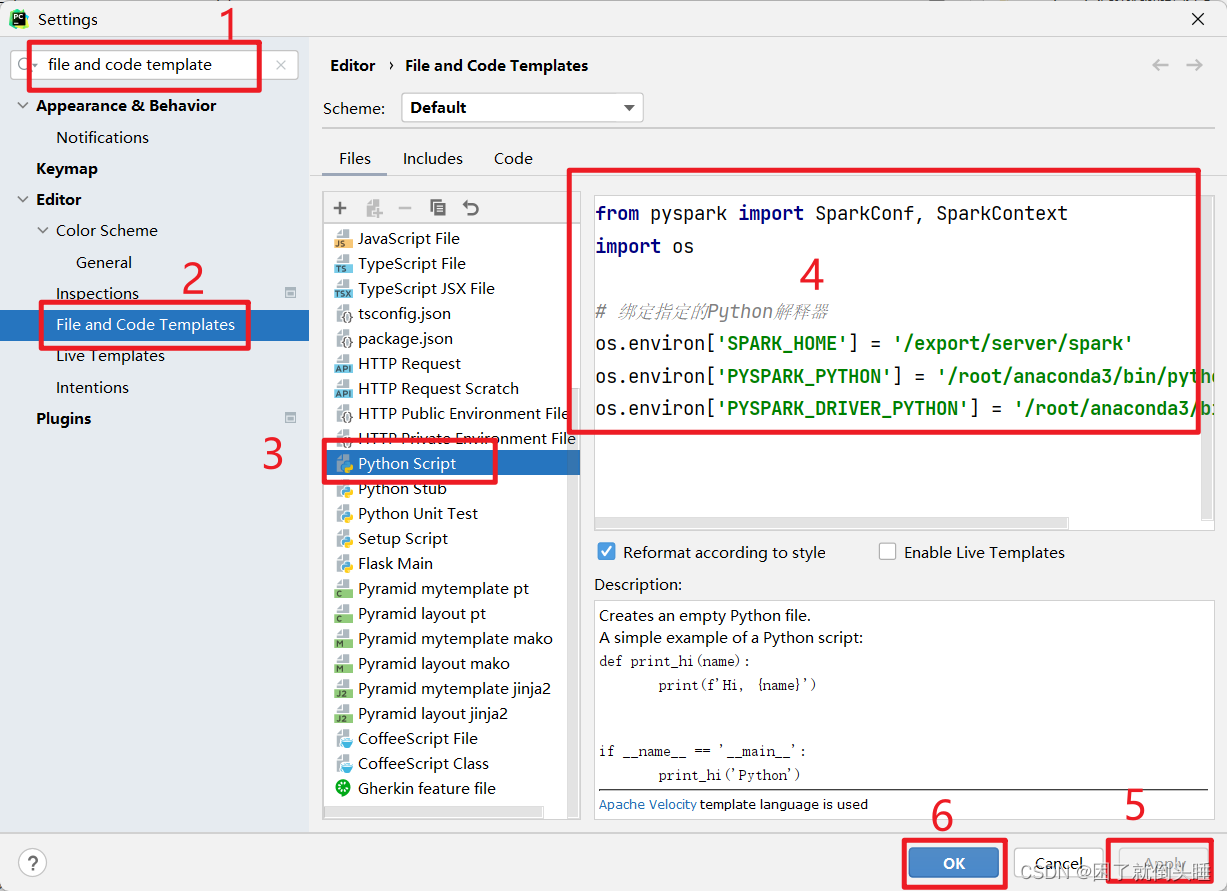
Task: Click the Help question mark button
Action: click(32, 863)
